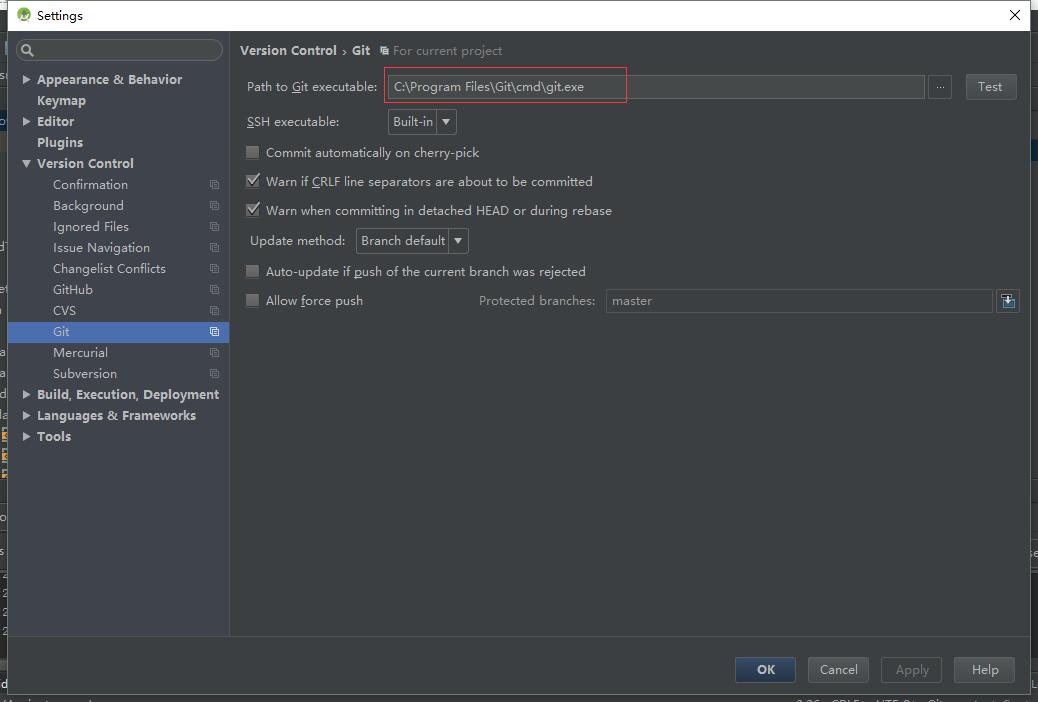The image size is (1038, 702).
Task: Click the project-level icon next to Subversion
Action: 214,374
